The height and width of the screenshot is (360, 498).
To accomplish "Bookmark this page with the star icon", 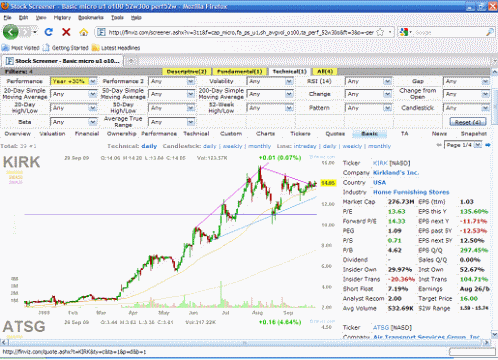I will coord(380,32).
